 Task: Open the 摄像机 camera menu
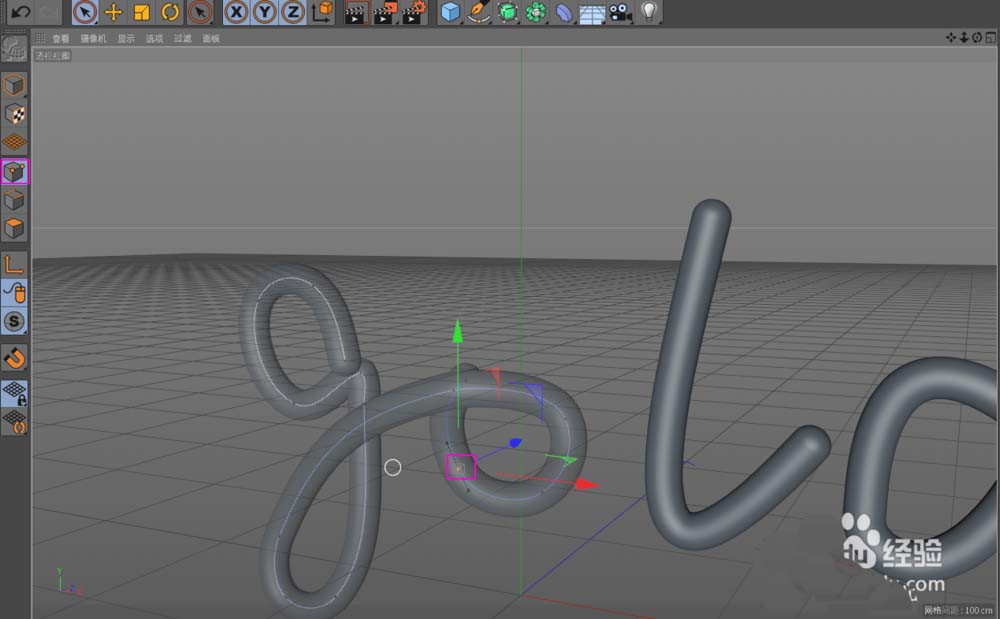point(93,39)
